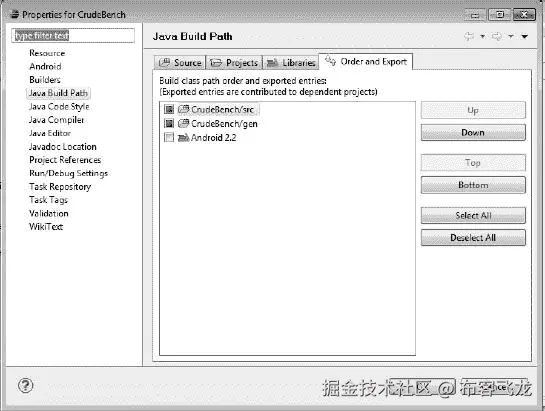Click the CrudeBench/gen source folder icon
The width and height of the screenshot is (545, 411).
coord(183,123)
